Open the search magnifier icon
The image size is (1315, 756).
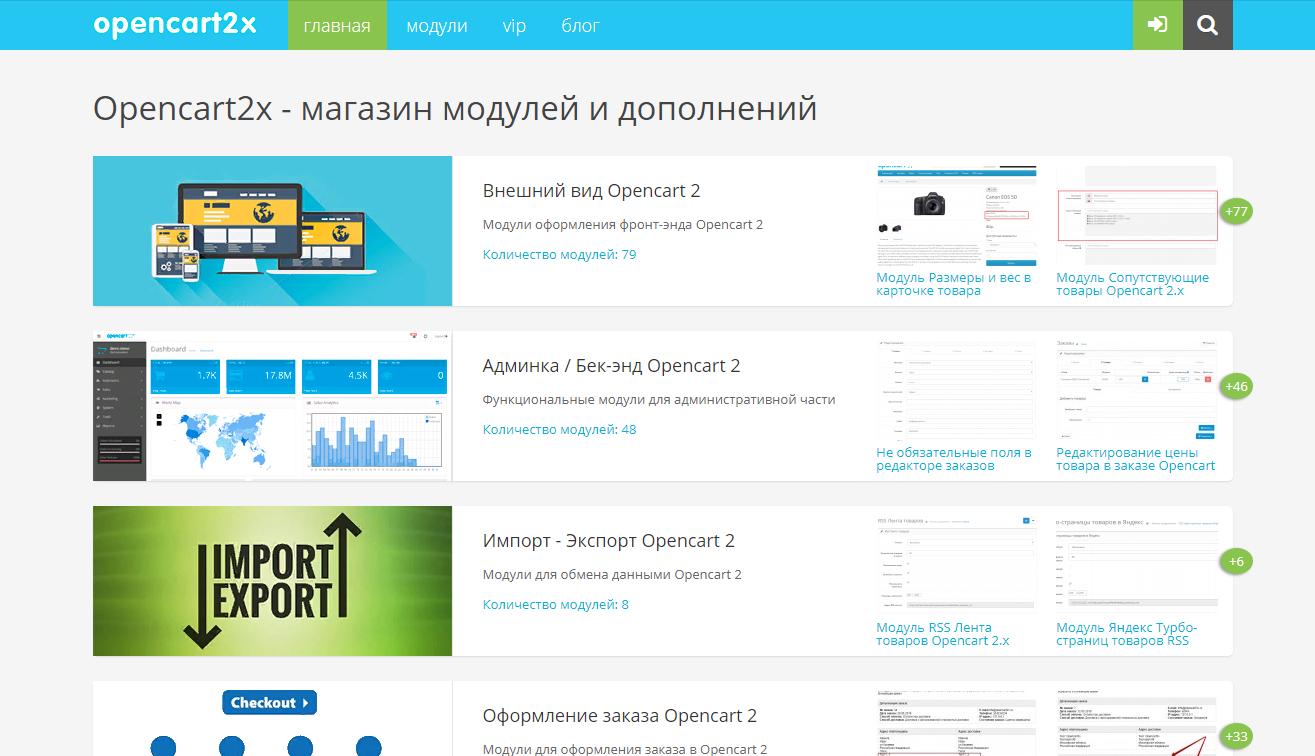(1208, 25)
